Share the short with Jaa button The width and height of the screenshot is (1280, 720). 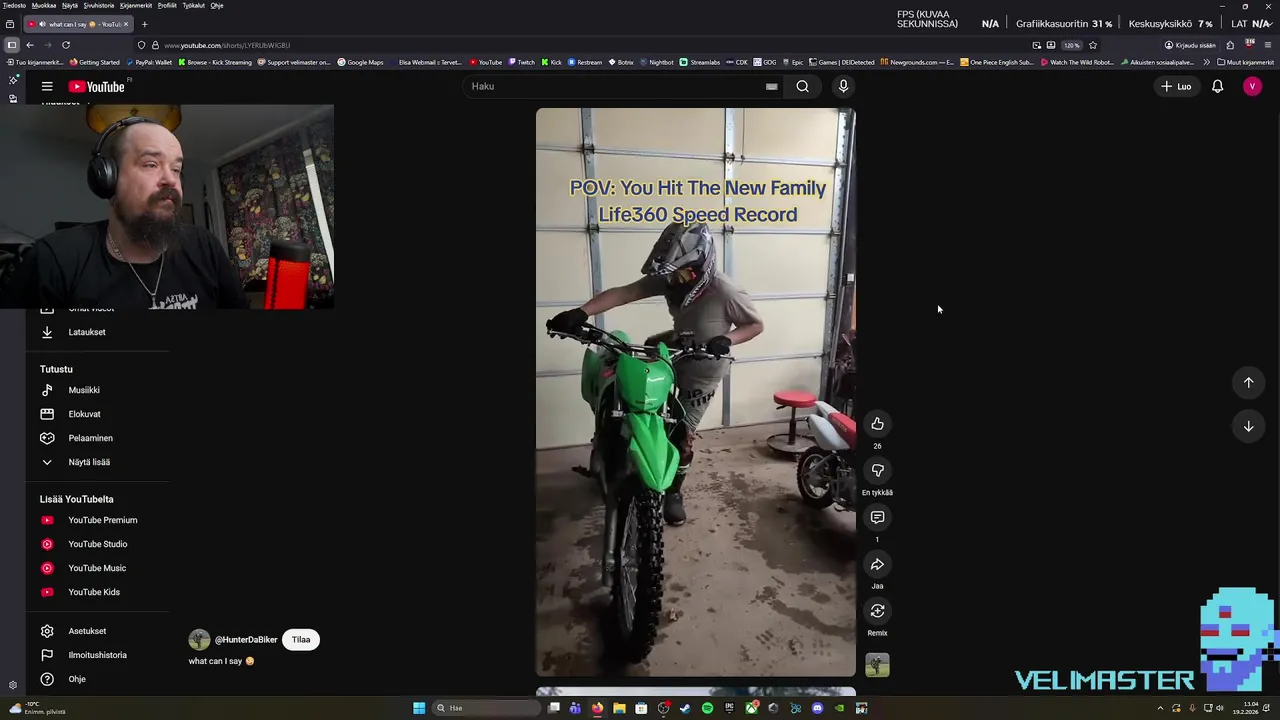(x=877, y=564)
